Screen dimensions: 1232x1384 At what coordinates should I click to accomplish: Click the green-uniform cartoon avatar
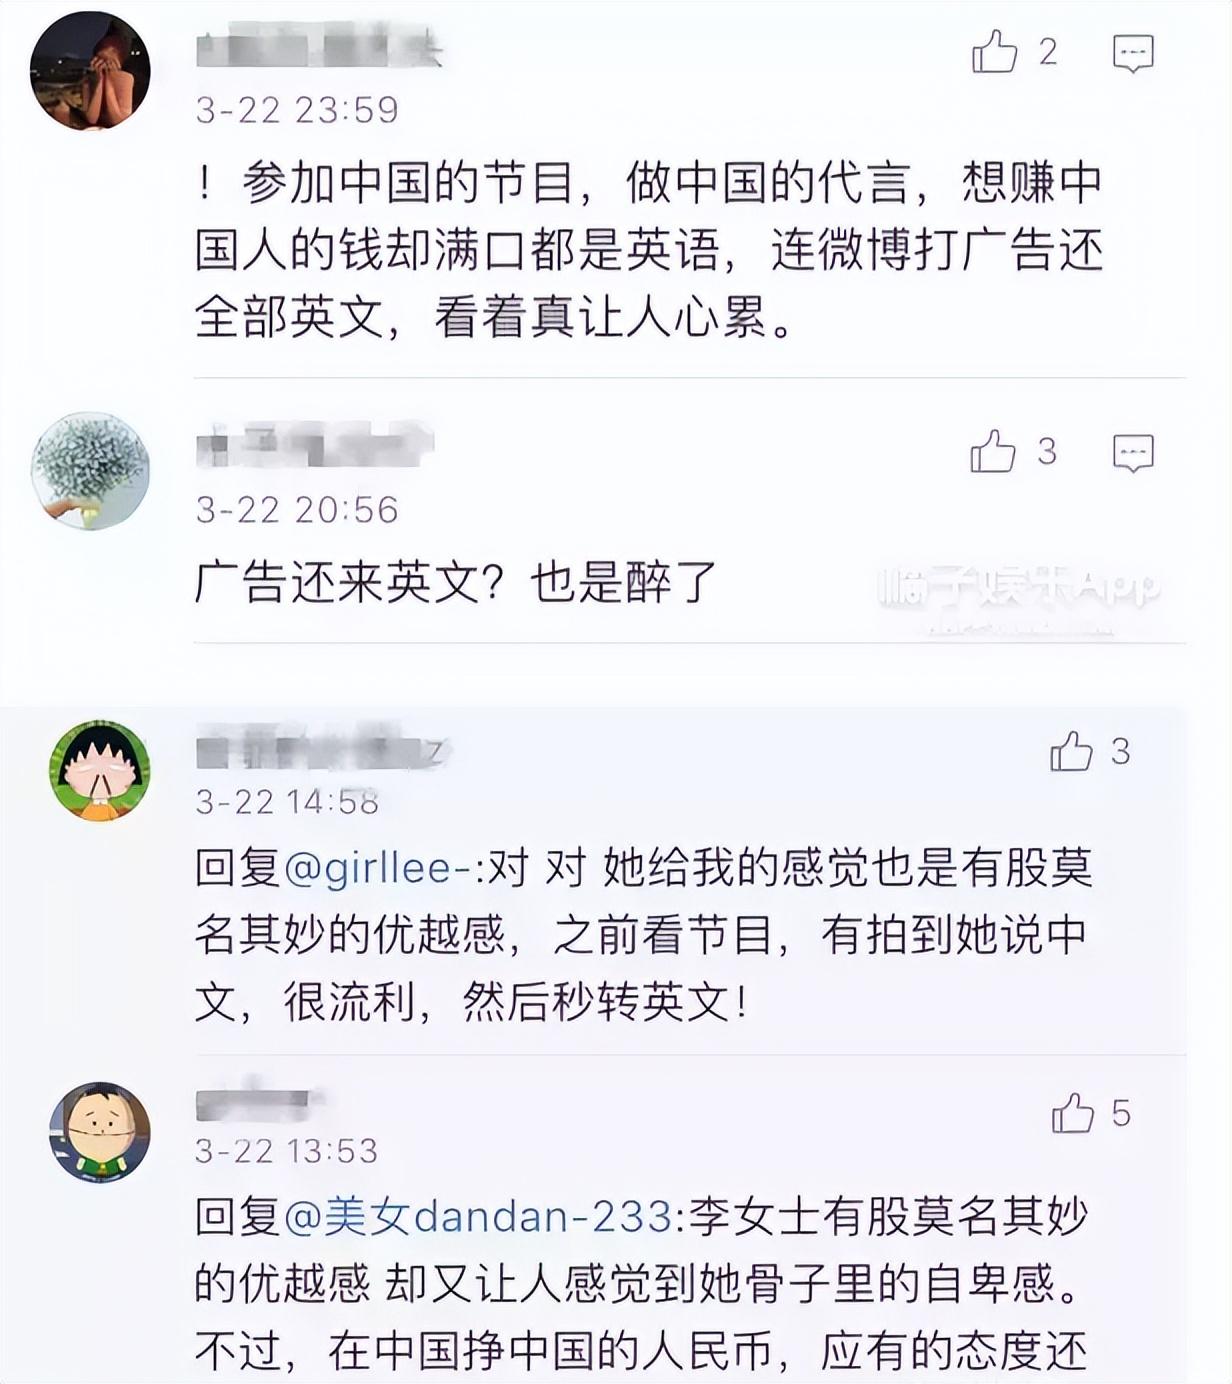(x=99, y=1132)
